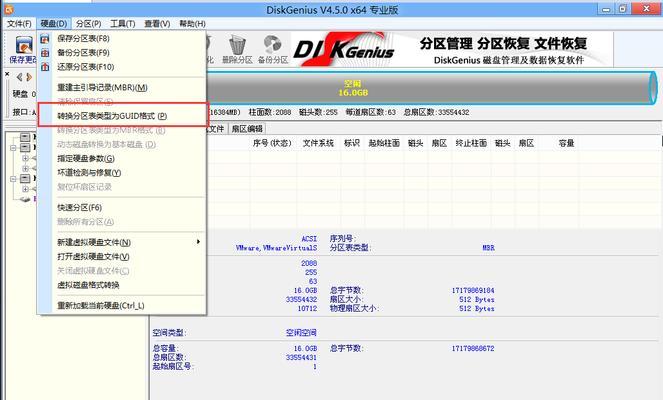Click the icon beside 还原分区表(F10)
Viewport: 663px width, 400px height.
click(45, 67)
